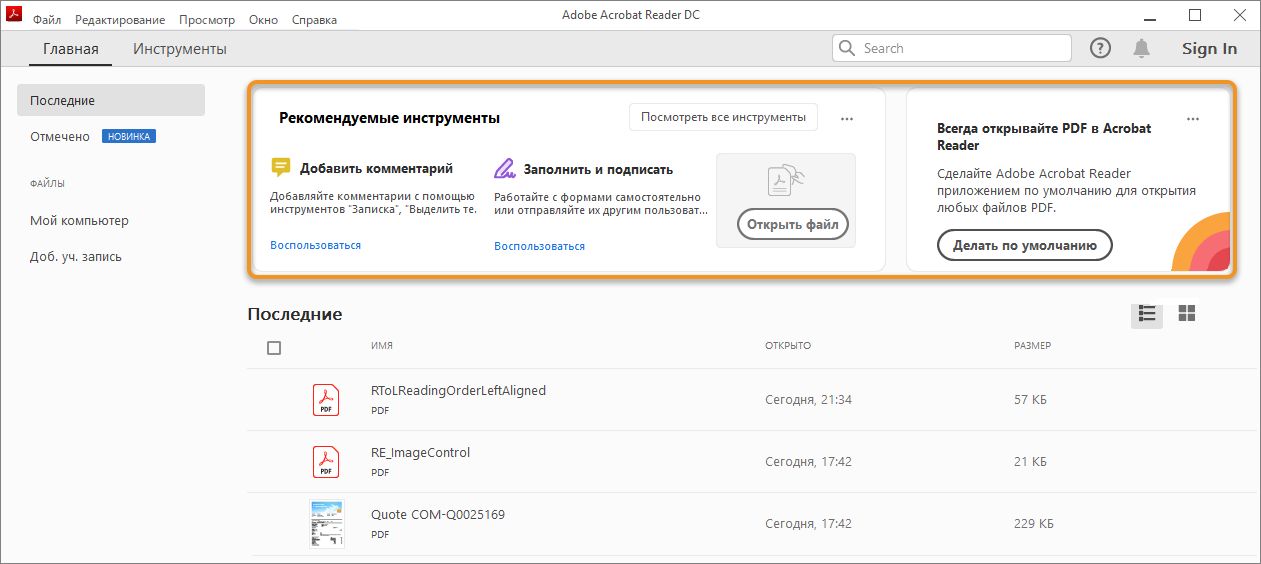This screenshot has width=1261, height=564.
Task: Open the help question mark icon
Action: click(x=1100, y=48)
